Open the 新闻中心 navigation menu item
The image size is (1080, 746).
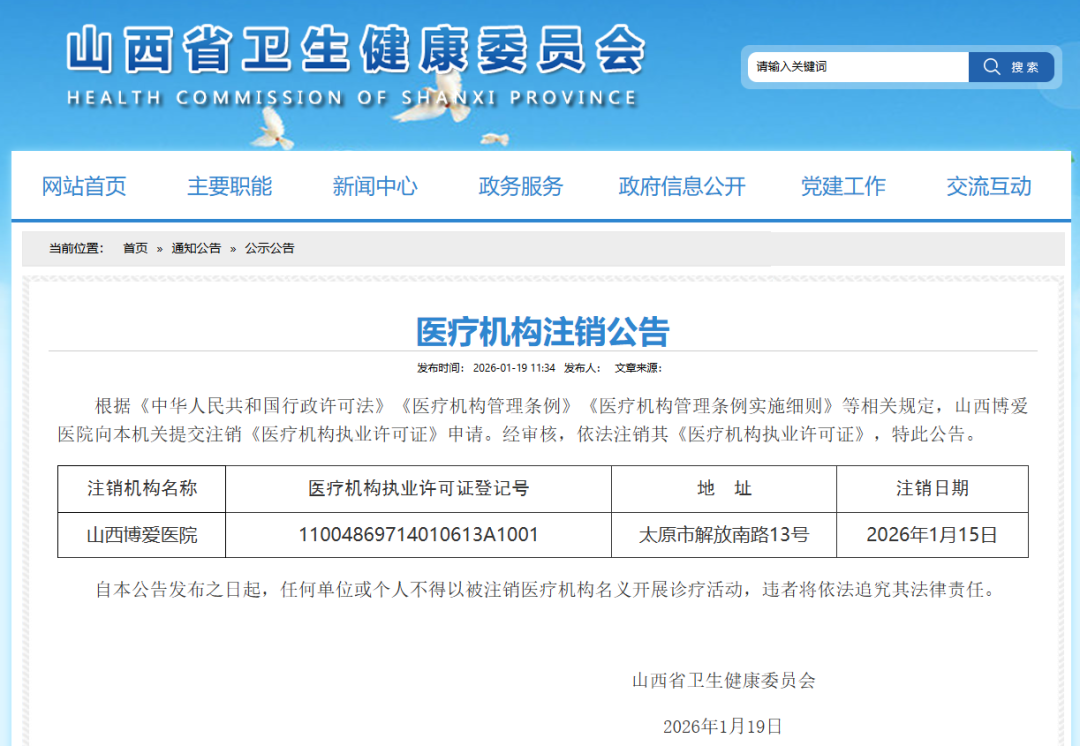375,186
